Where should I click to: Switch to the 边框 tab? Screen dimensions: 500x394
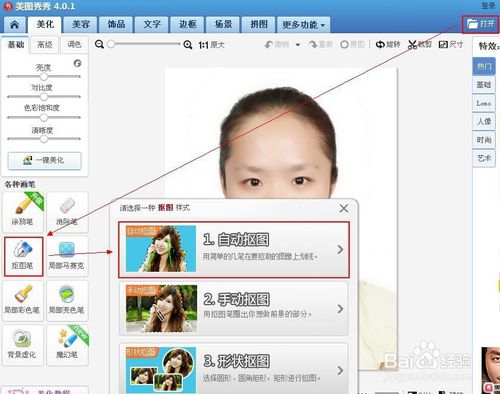point(187,25)
